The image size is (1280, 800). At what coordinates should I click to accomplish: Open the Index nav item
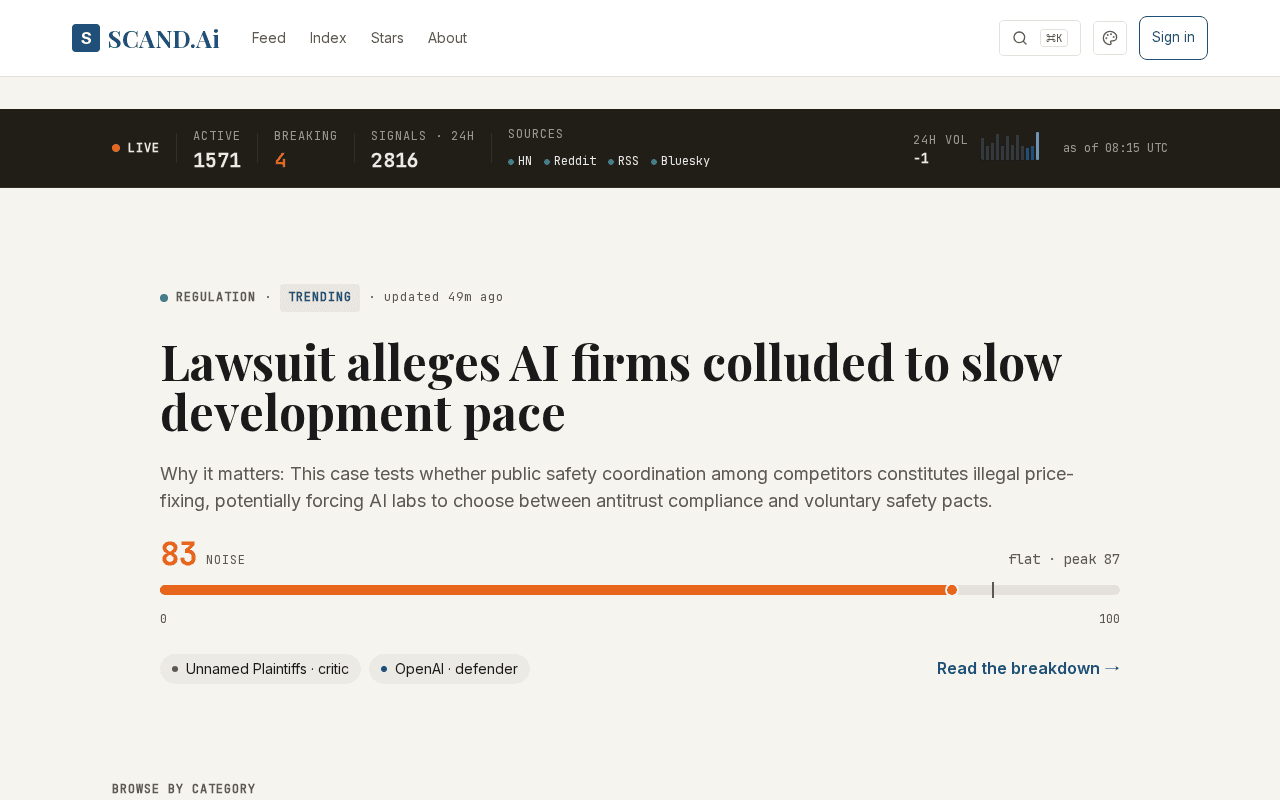coord(328,38)
